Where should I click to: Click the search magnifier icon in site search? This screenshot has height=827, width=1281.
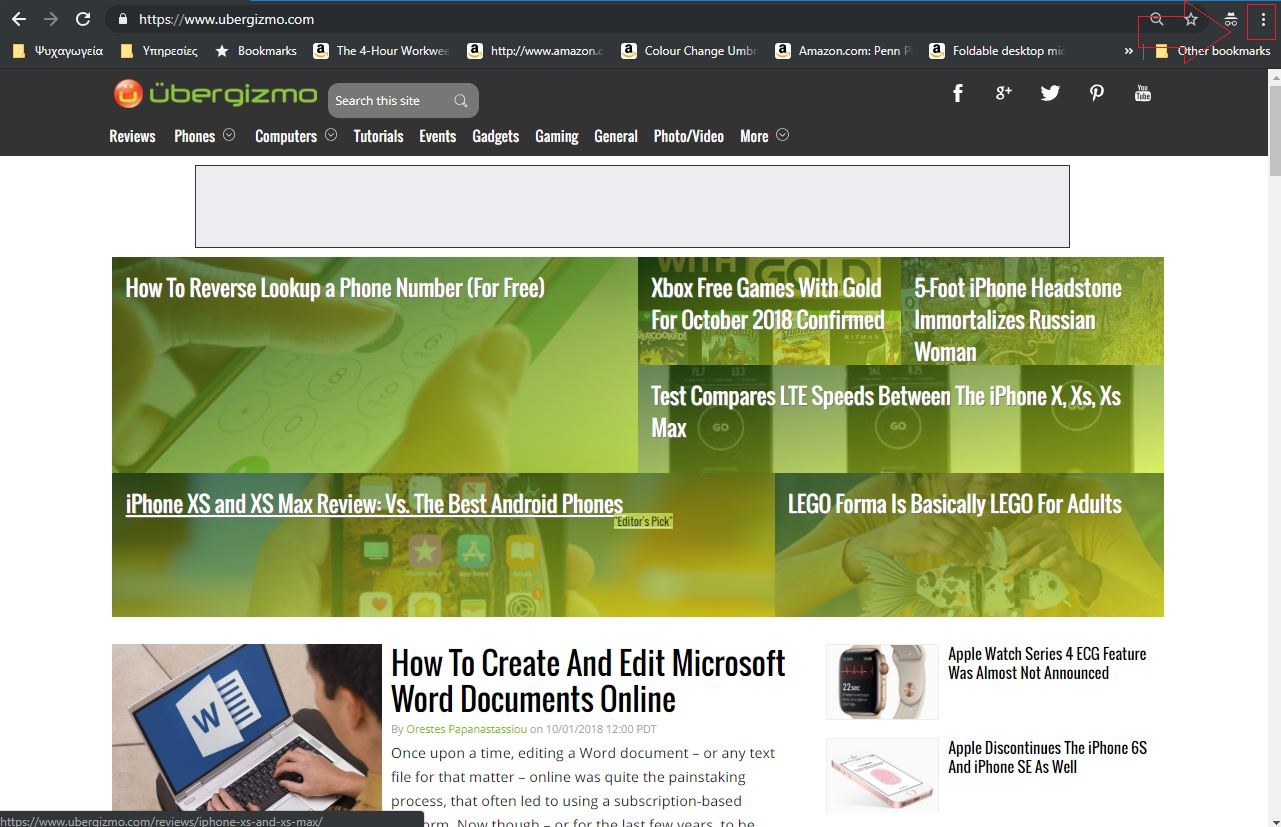coord(461,100)
